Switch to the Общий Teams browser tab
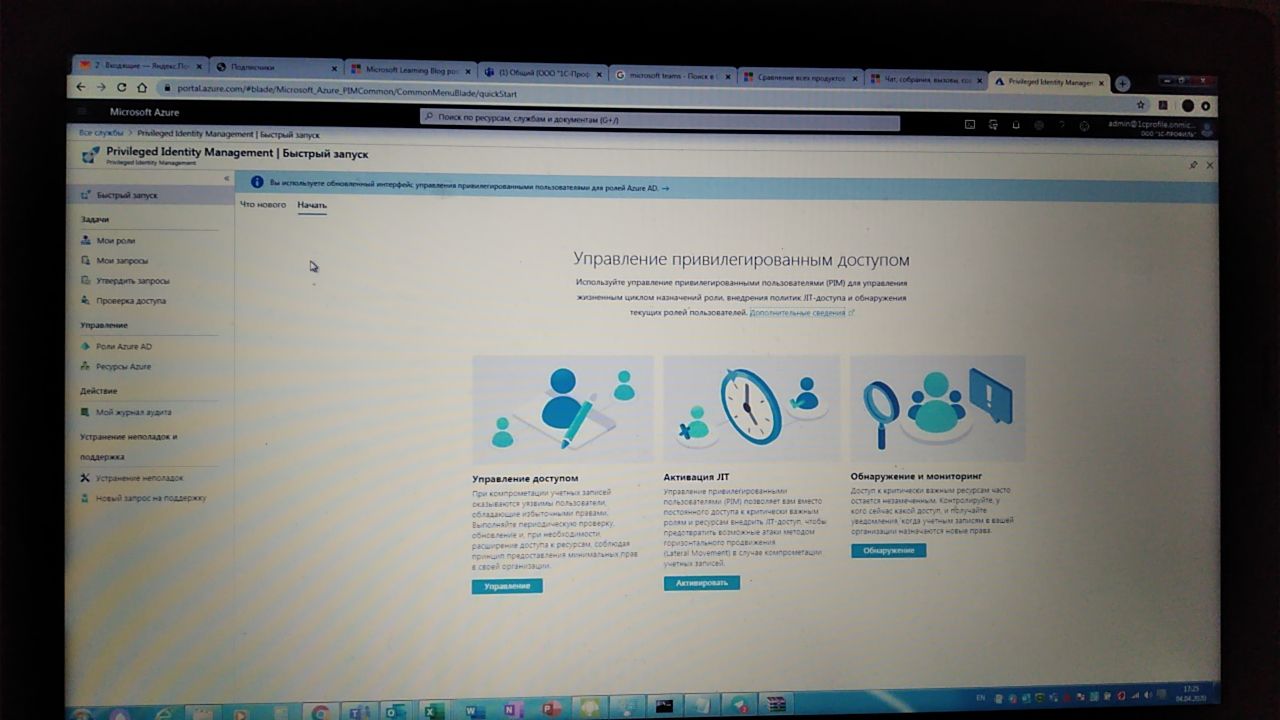Screen dimensions: 1280x720 542,73
